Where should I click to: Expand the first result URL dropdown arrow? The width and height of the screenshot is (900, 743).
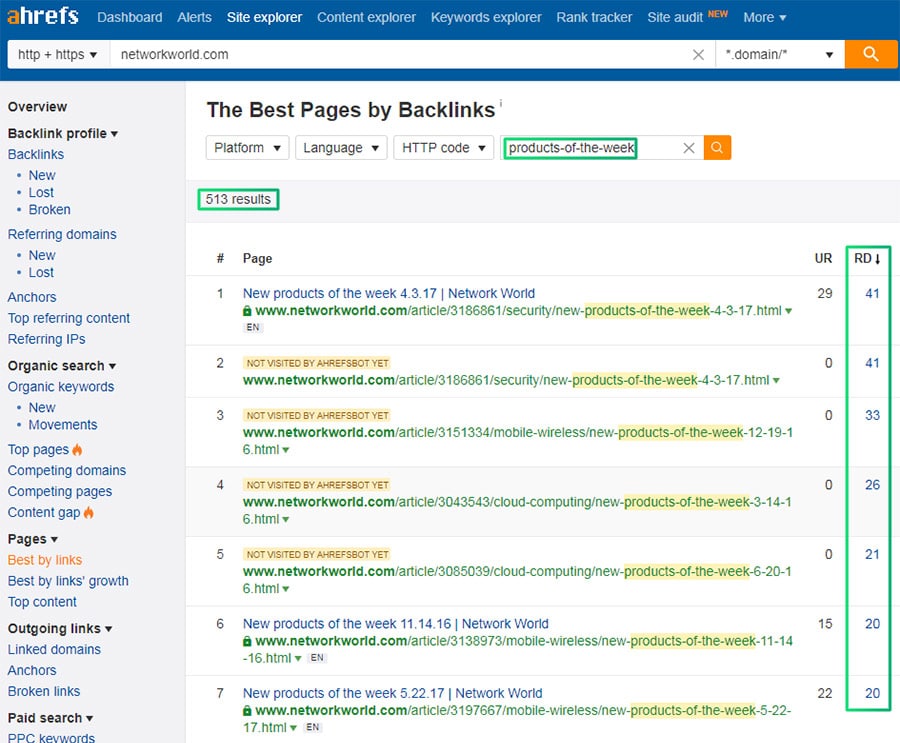(789, 311)
